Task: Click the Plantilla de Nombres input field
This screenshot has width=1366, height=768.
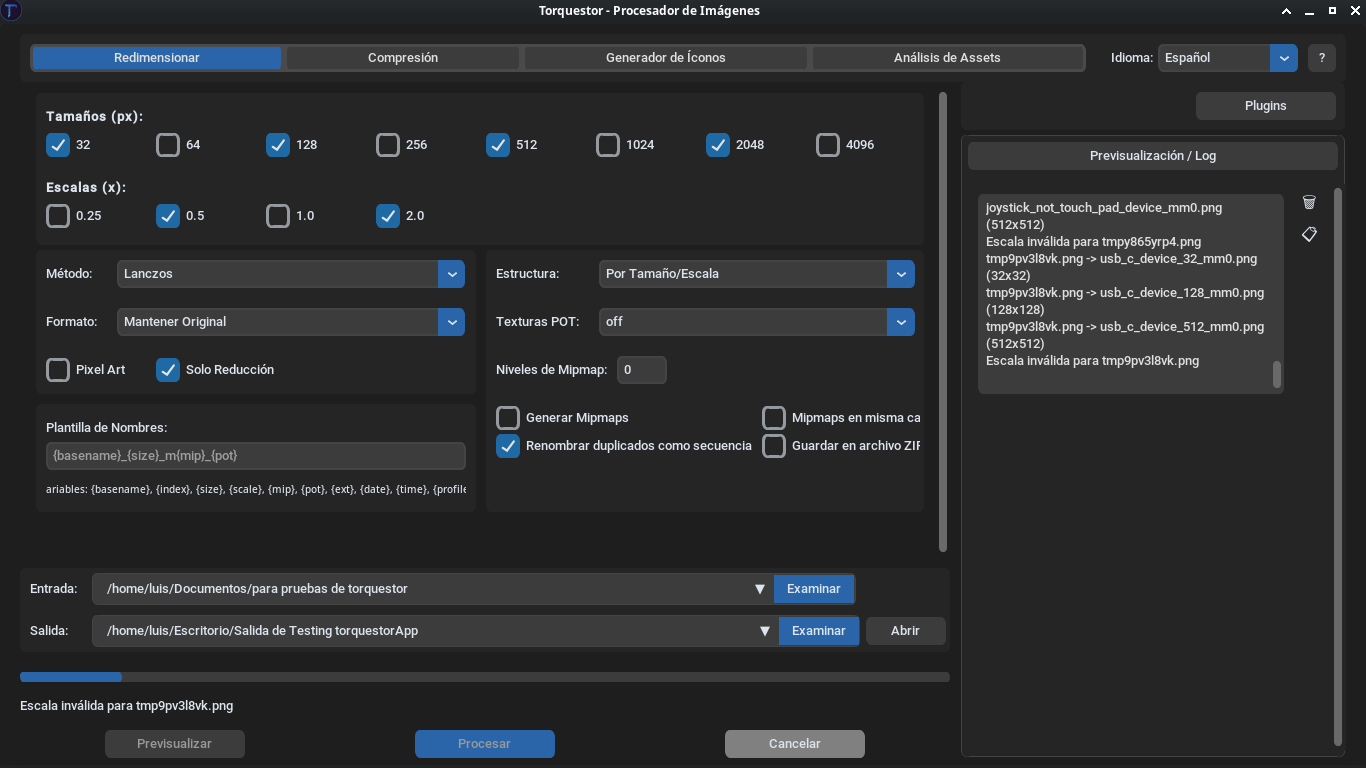Action: coord(256,455)
